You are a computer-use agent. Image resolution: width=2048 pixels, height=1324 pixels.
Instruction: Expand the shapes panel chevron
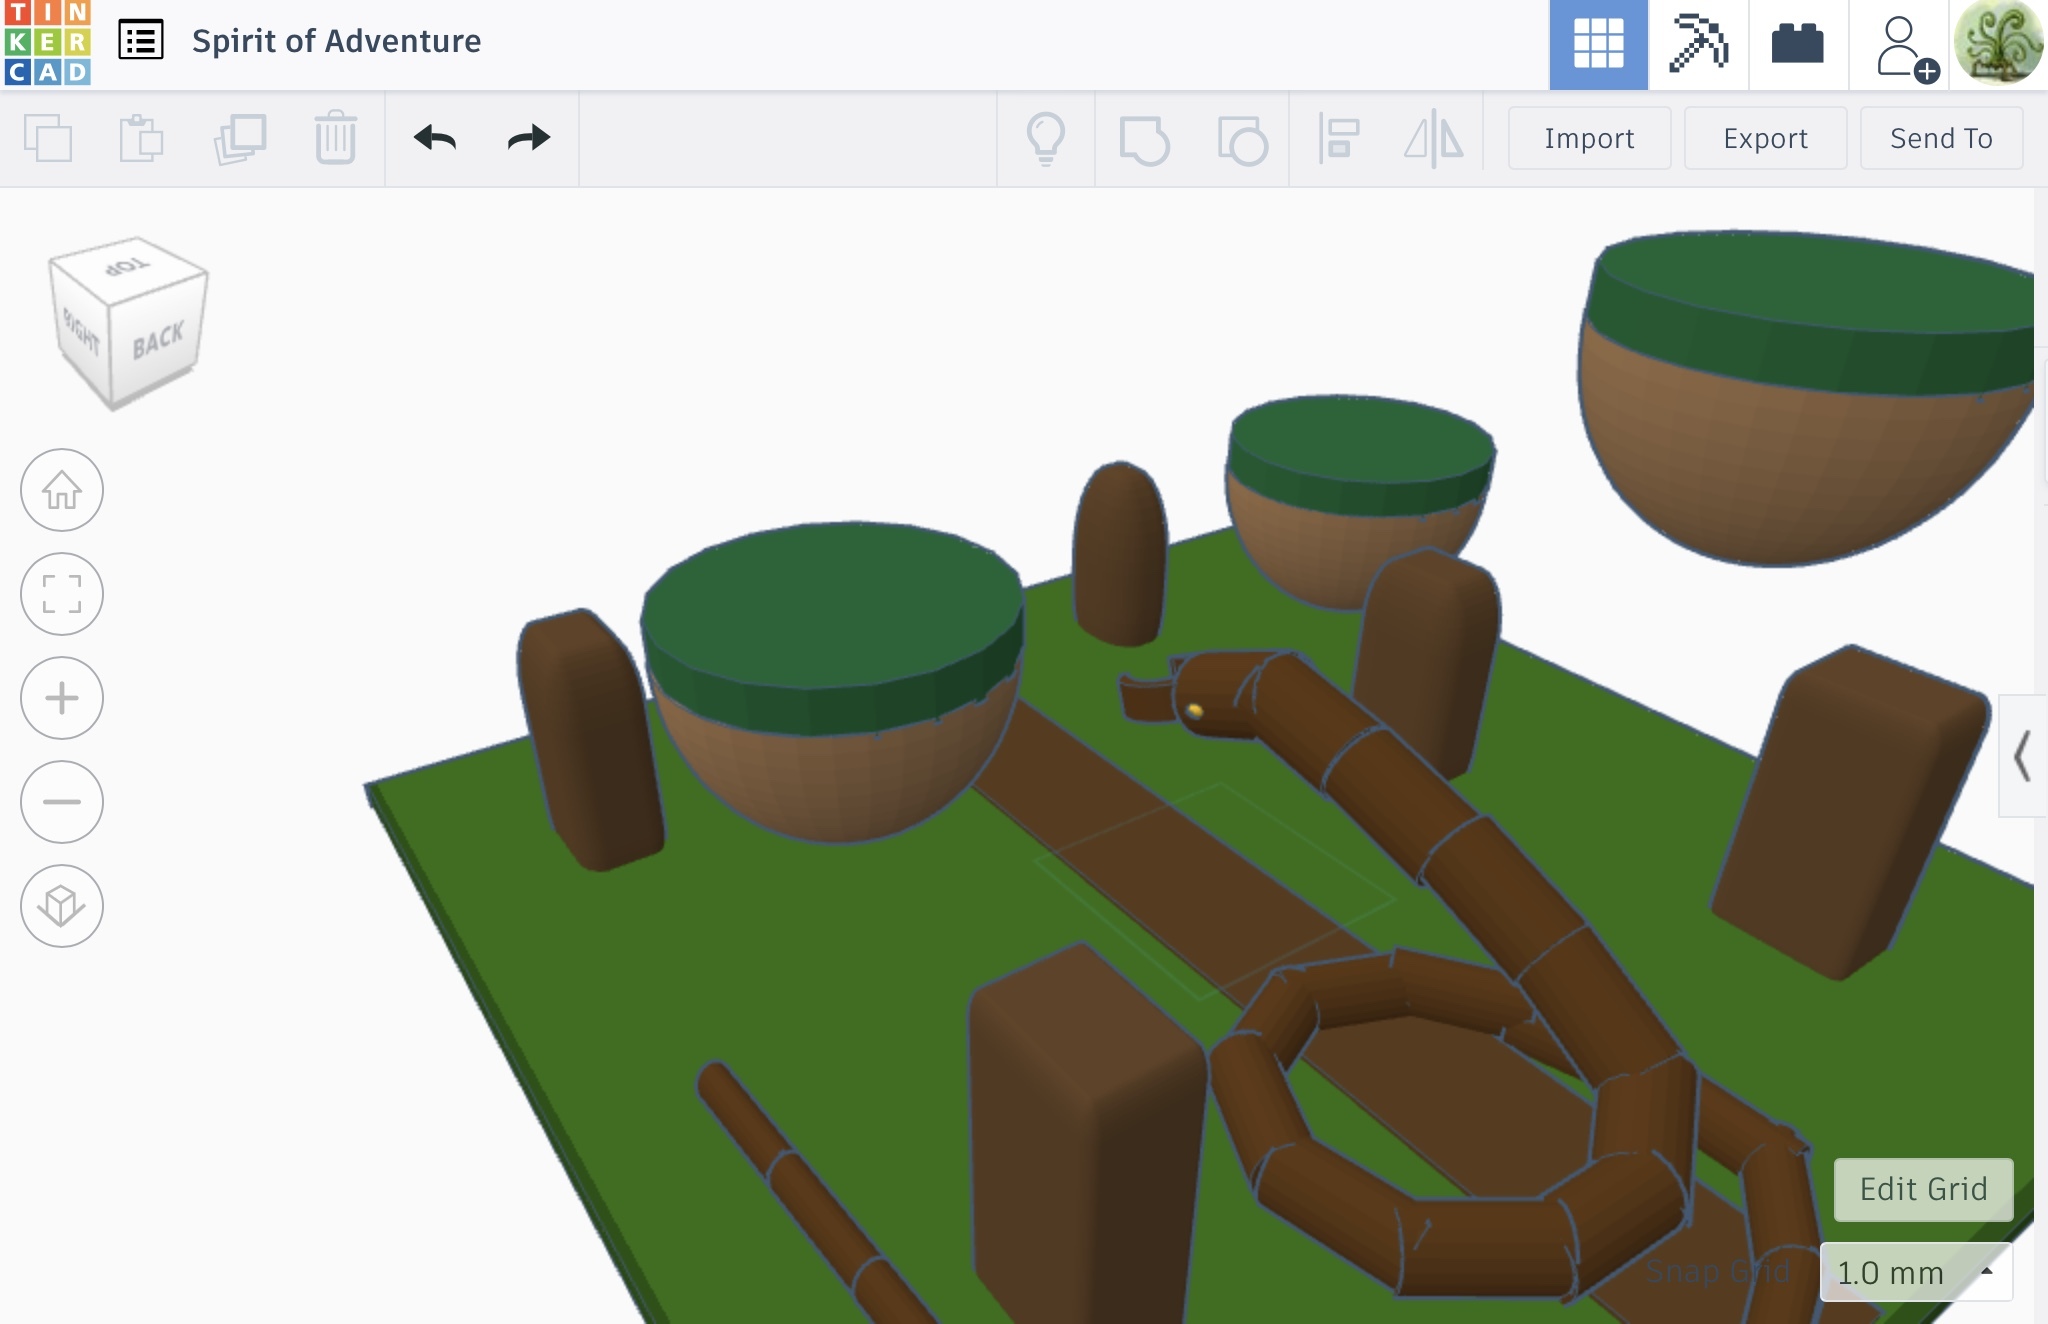(x=2022, y=756)
